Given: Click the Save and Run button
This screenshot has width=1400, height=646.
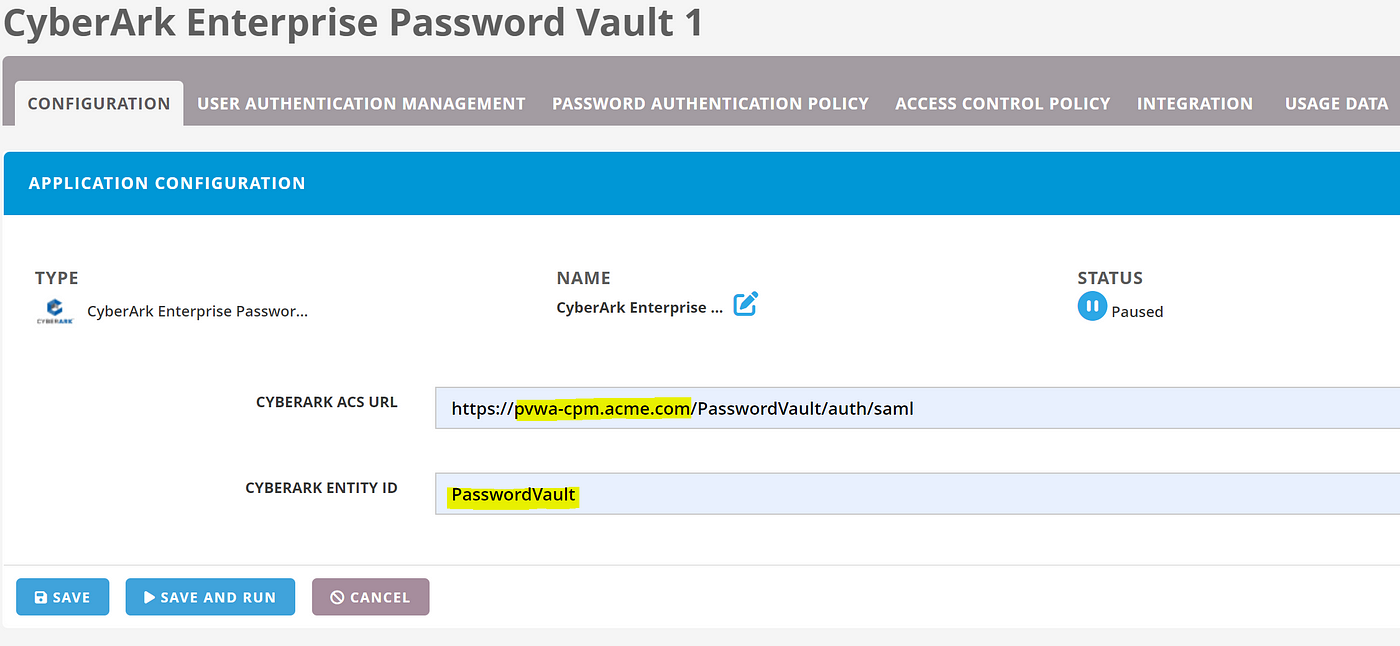Looking at the screenshot, I should 210,597.
